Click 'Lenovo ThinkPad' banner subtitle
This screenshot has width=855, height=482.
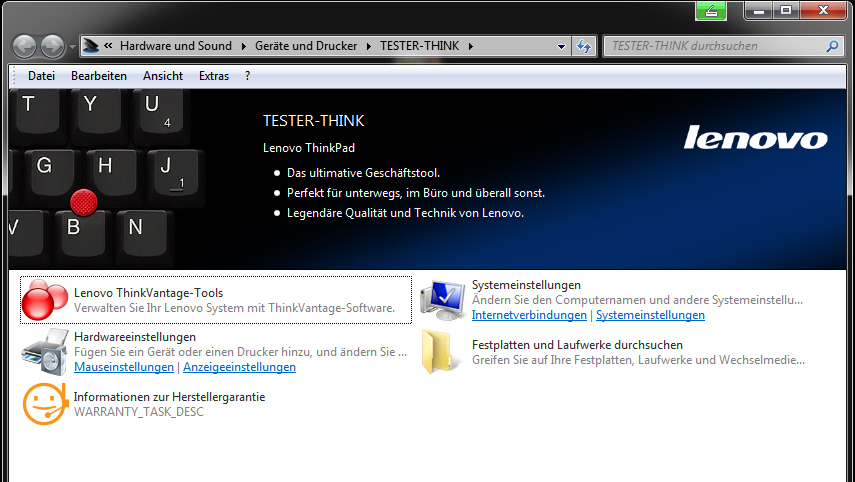click(309, 148)
